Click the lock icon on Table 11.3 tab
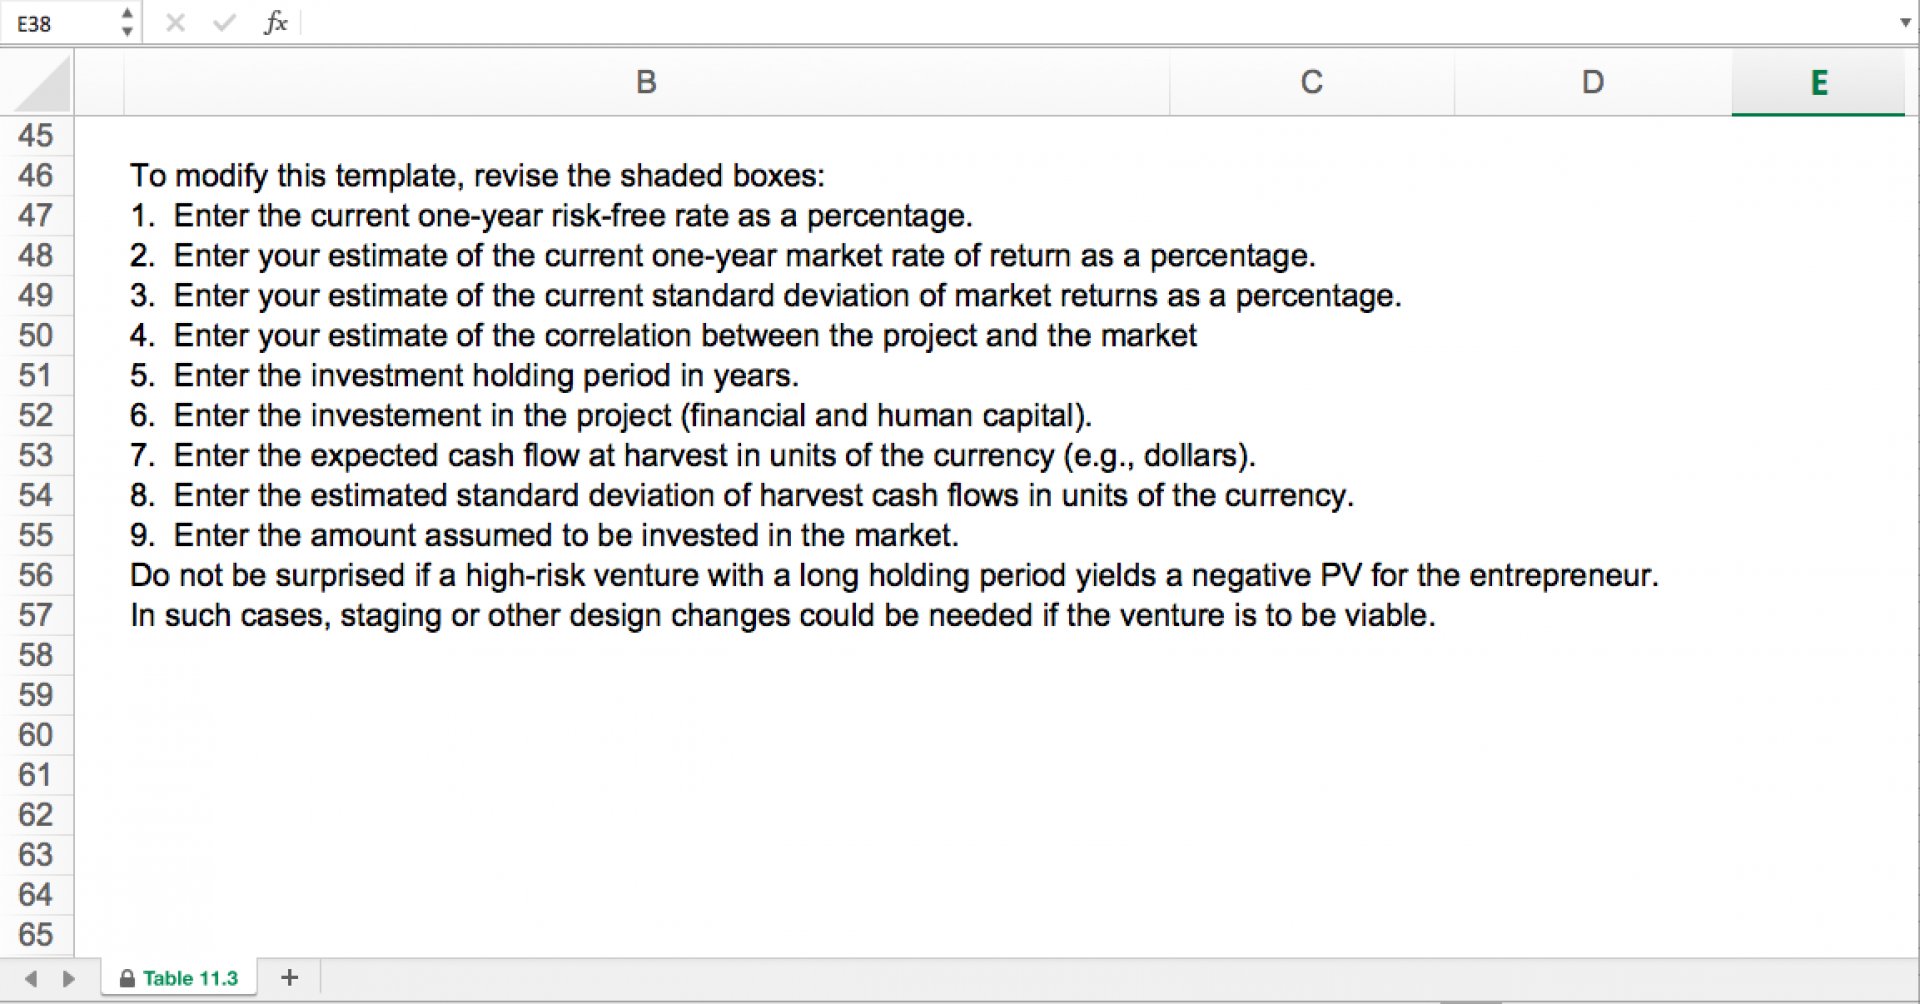The image size is (1920, 1004). pyautogui.click(x=127, y=978)
